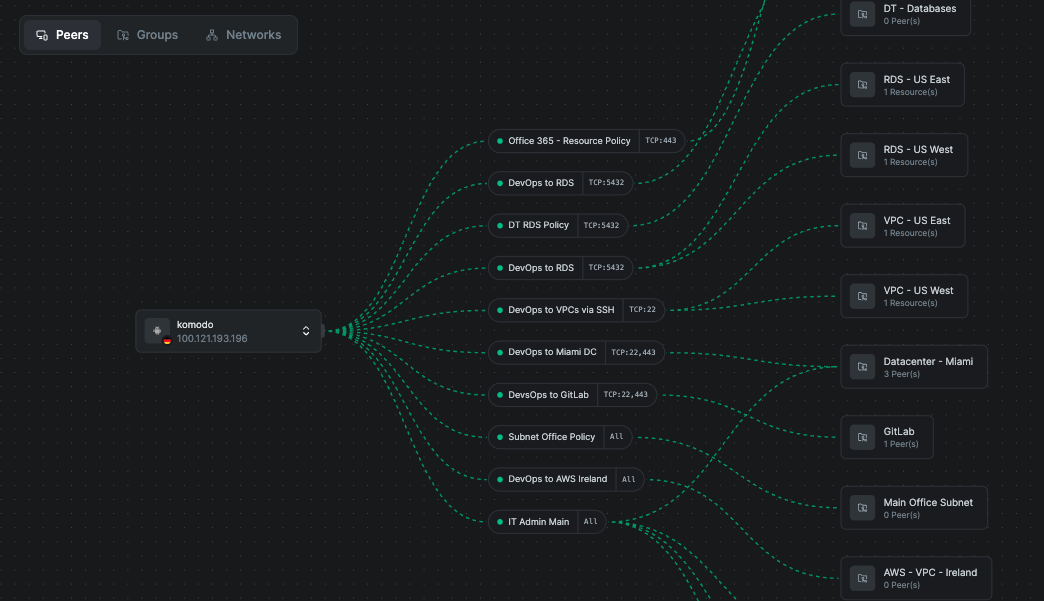Click the GitLab group icon

[x=862, y=437]
